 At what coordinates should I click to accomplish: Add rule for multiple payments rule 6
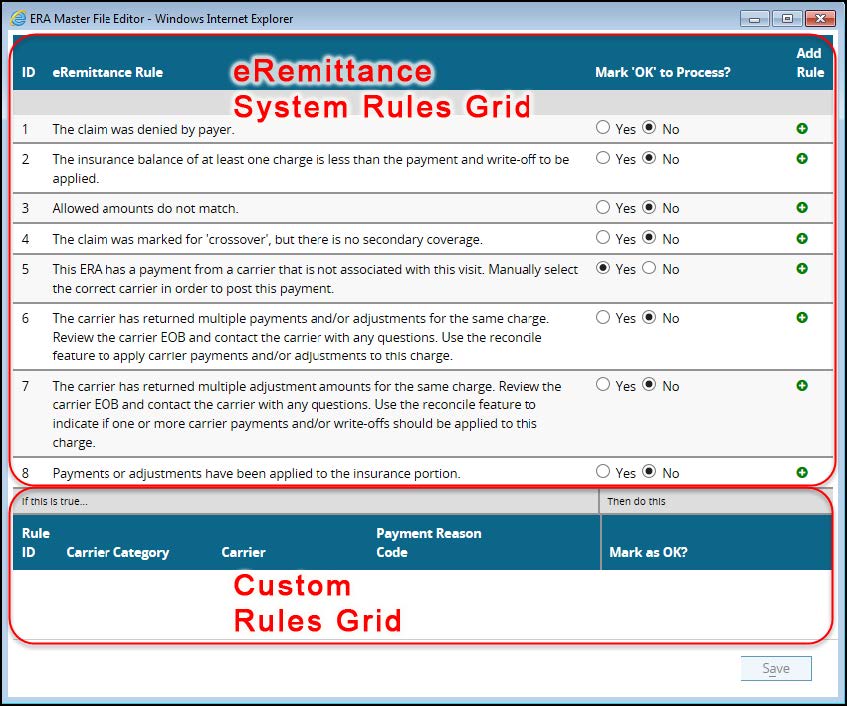pos(802,318)
